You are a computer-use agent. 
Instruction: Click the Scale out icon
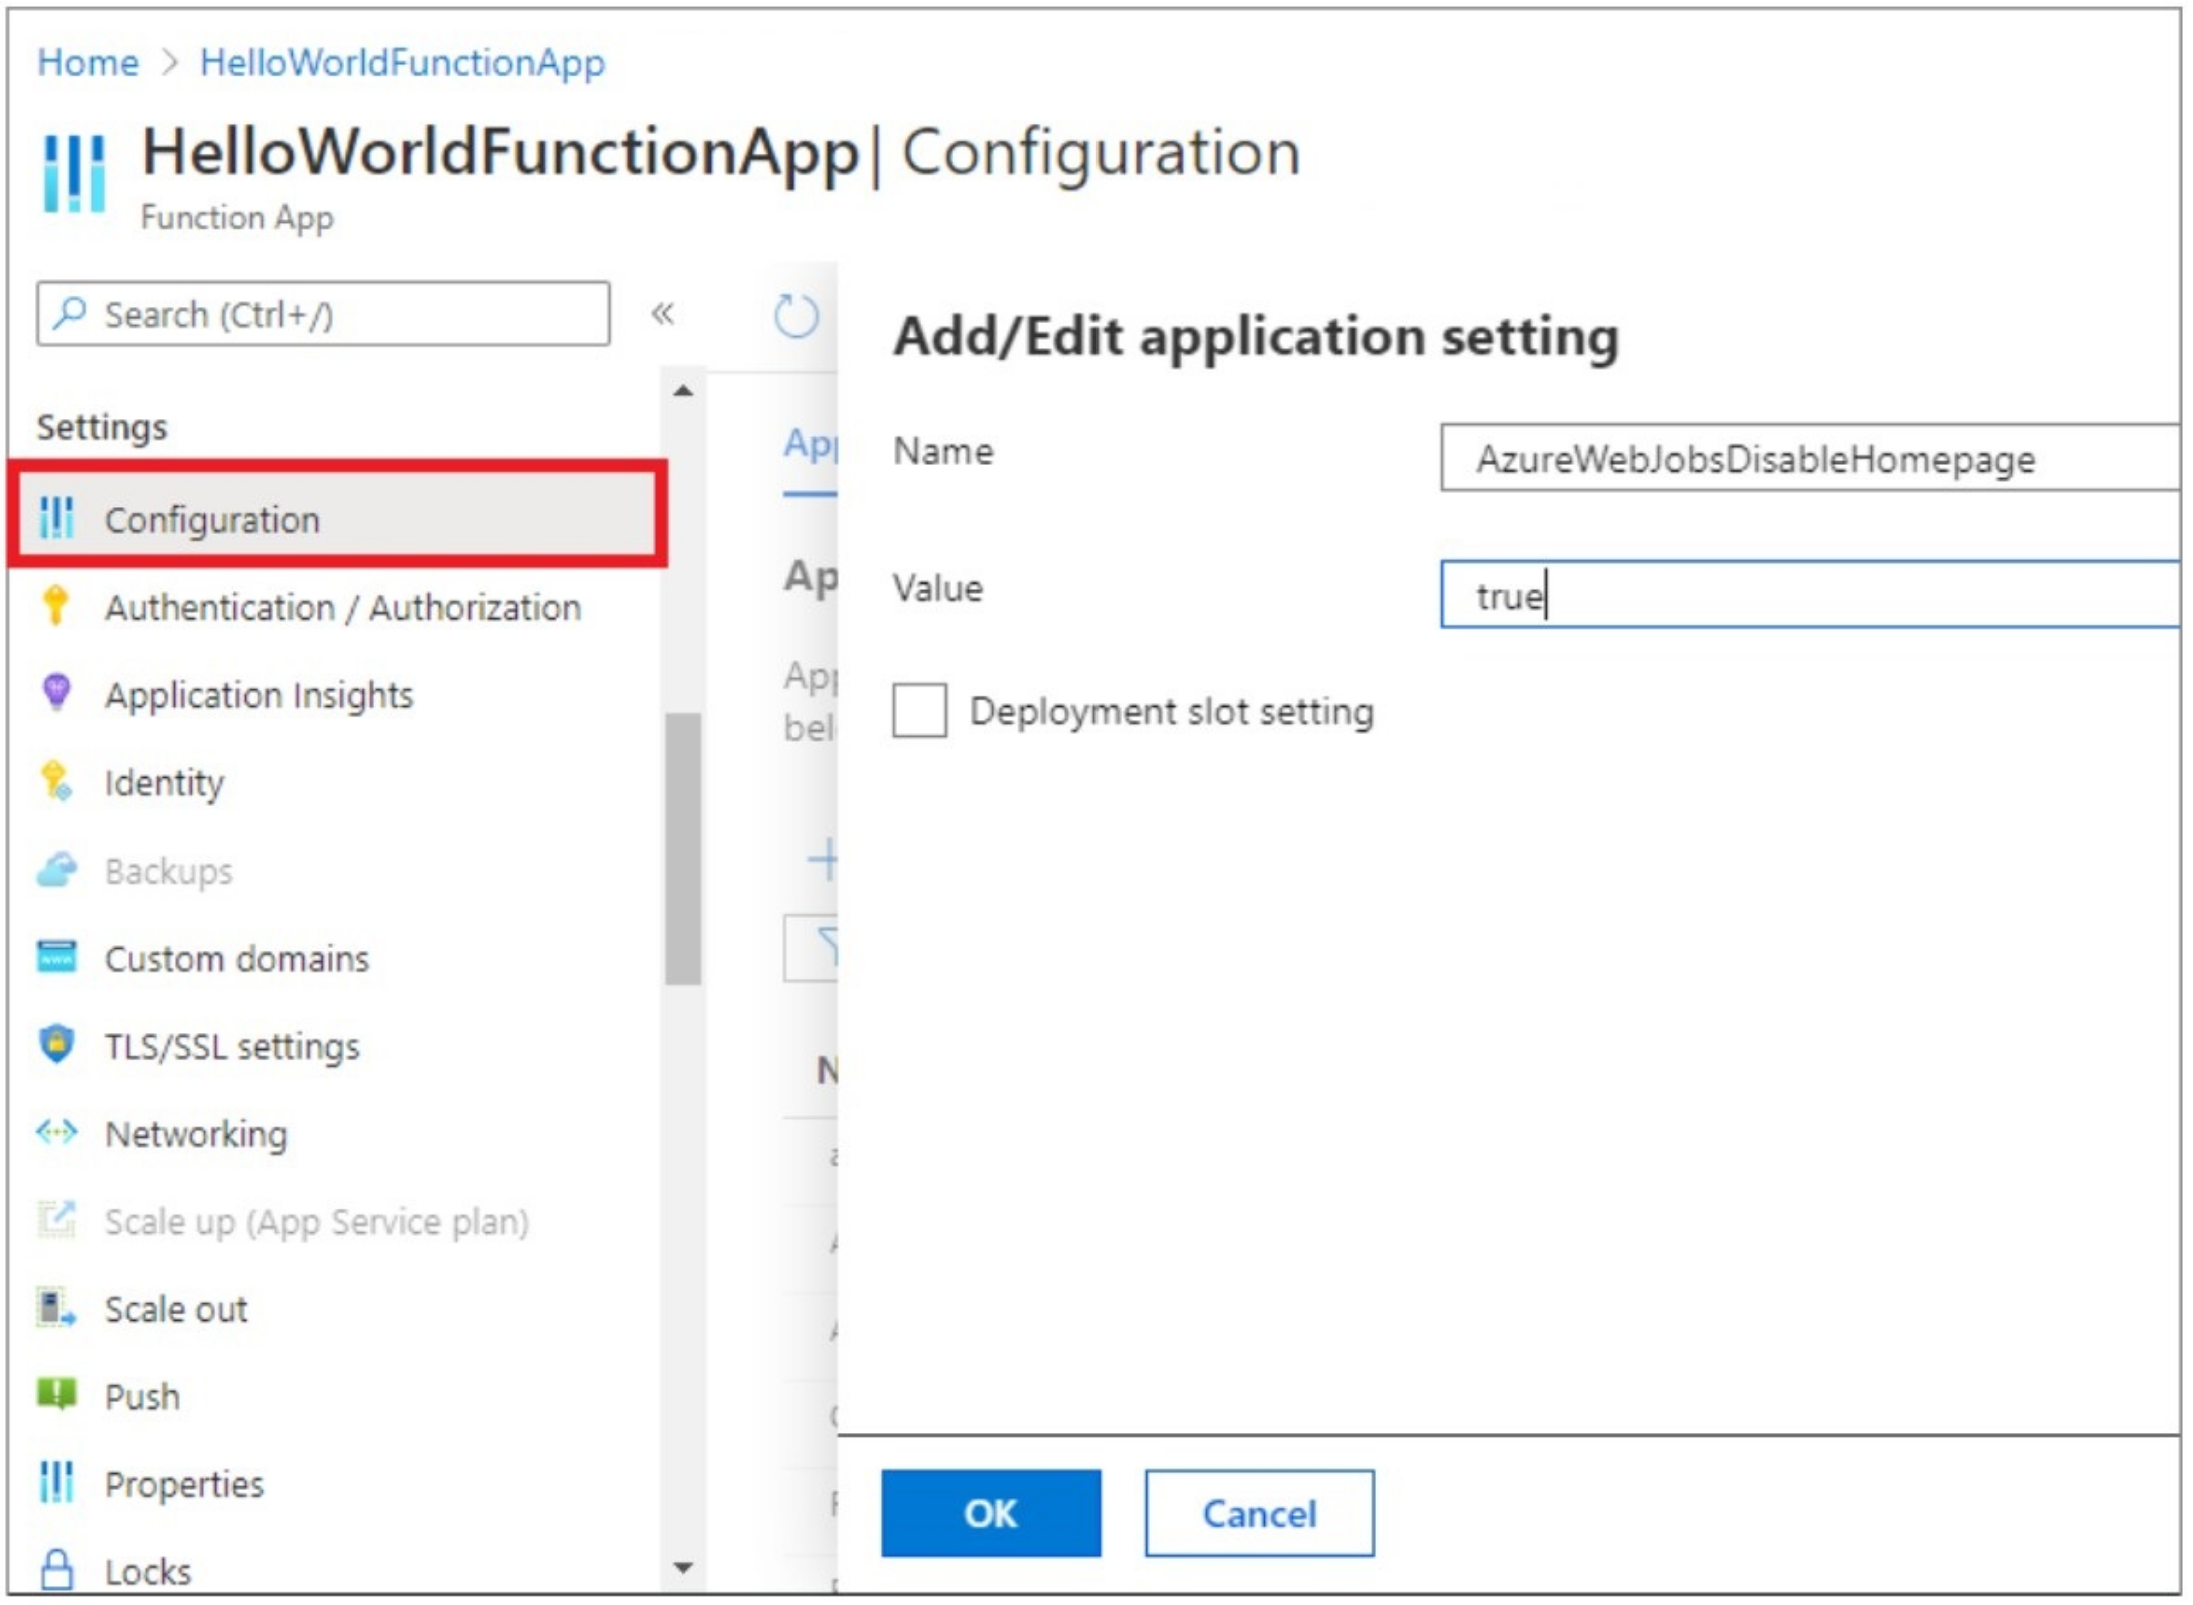pos(56,1308)
